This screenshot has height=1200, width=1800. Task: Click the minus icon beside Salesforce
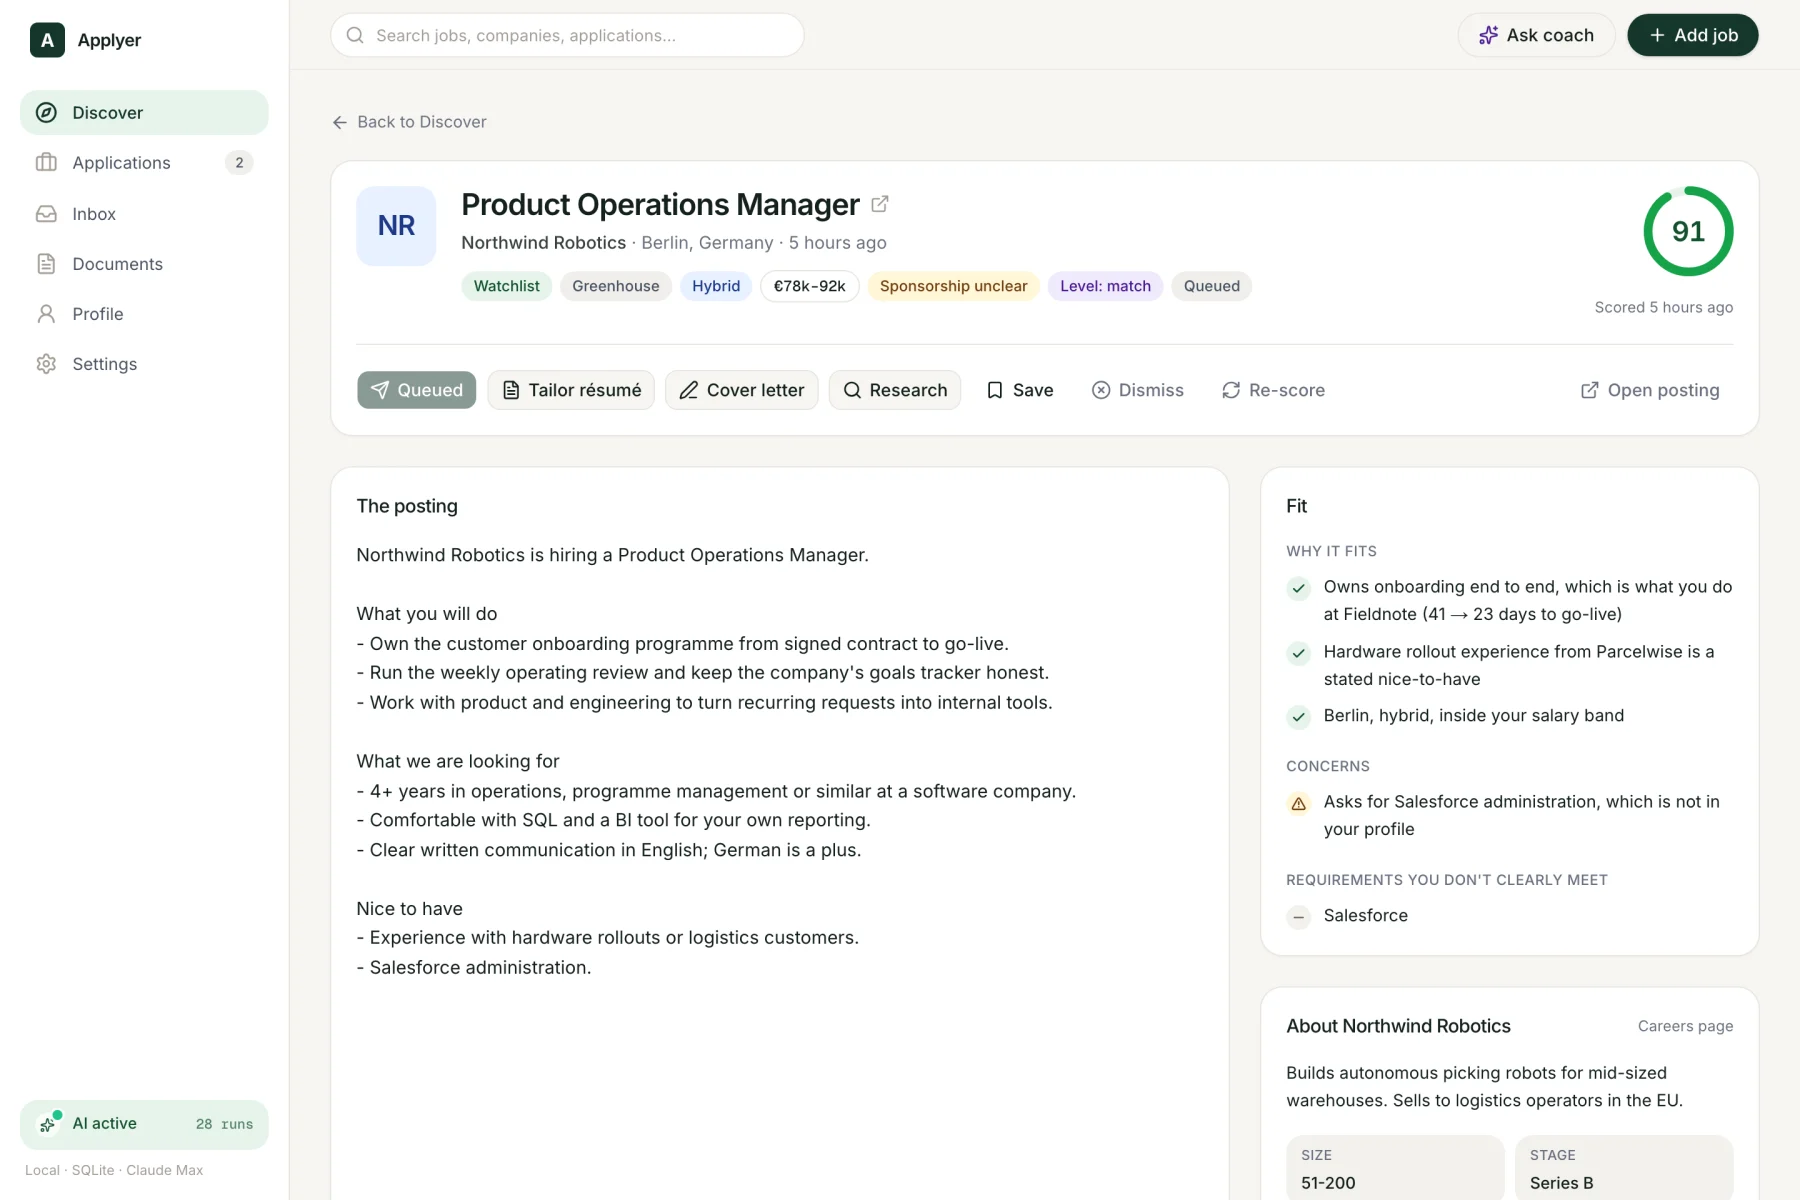click(1299, 917)
